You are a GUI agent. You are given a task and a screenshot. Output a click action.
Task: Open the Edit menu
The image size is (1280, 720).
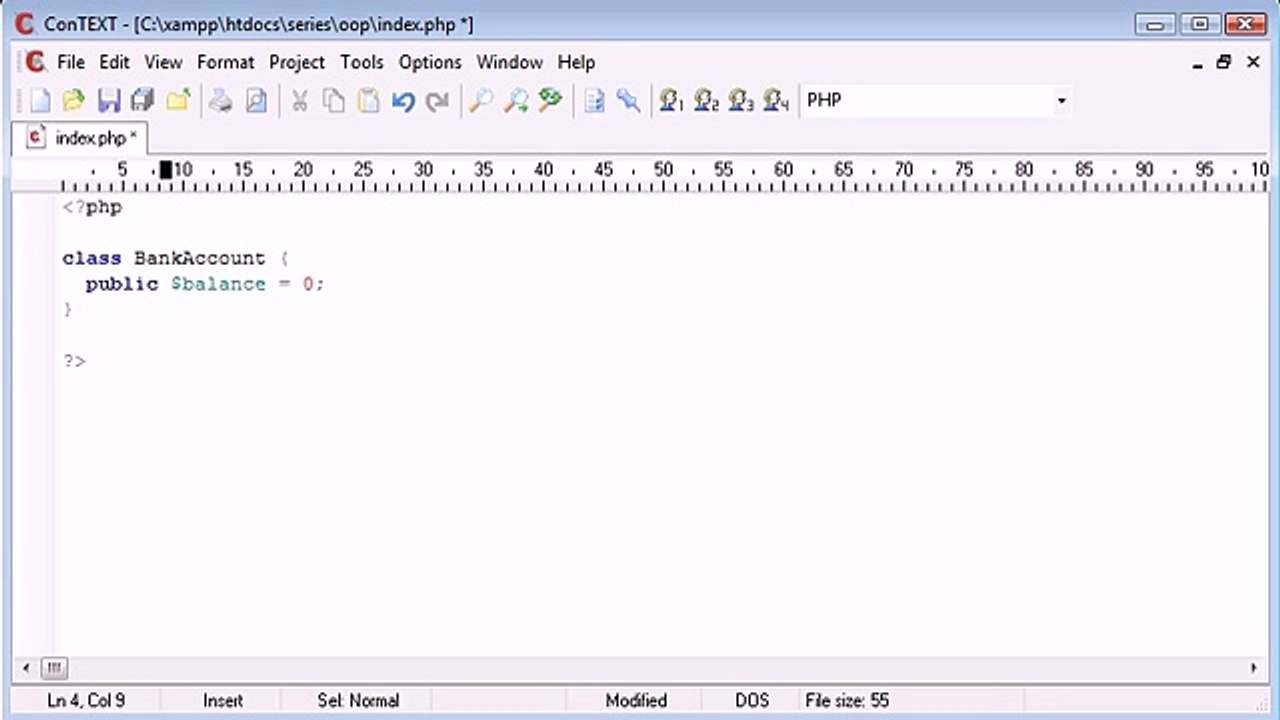pyautogui.click(x=114, y=62)
